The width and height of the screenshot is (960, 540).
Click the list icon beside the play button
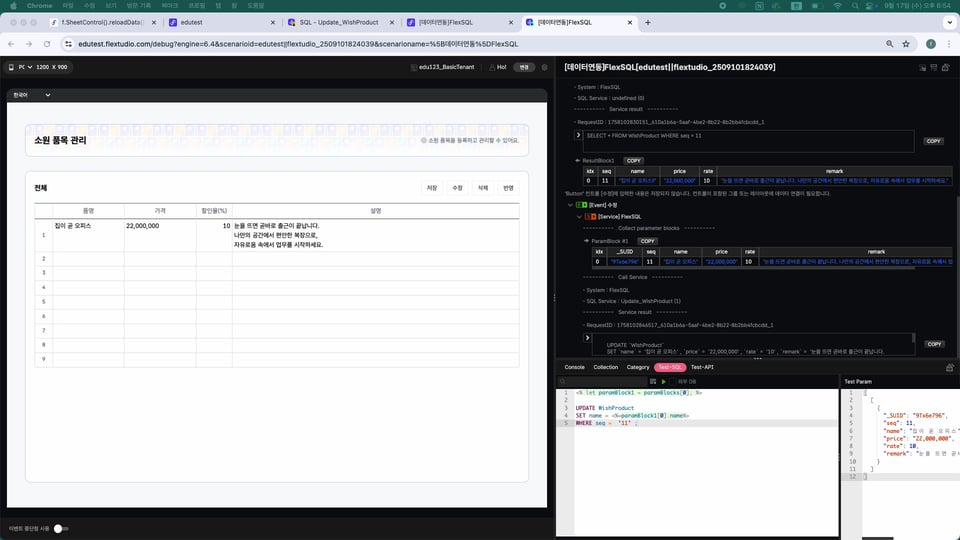[653, 381]
